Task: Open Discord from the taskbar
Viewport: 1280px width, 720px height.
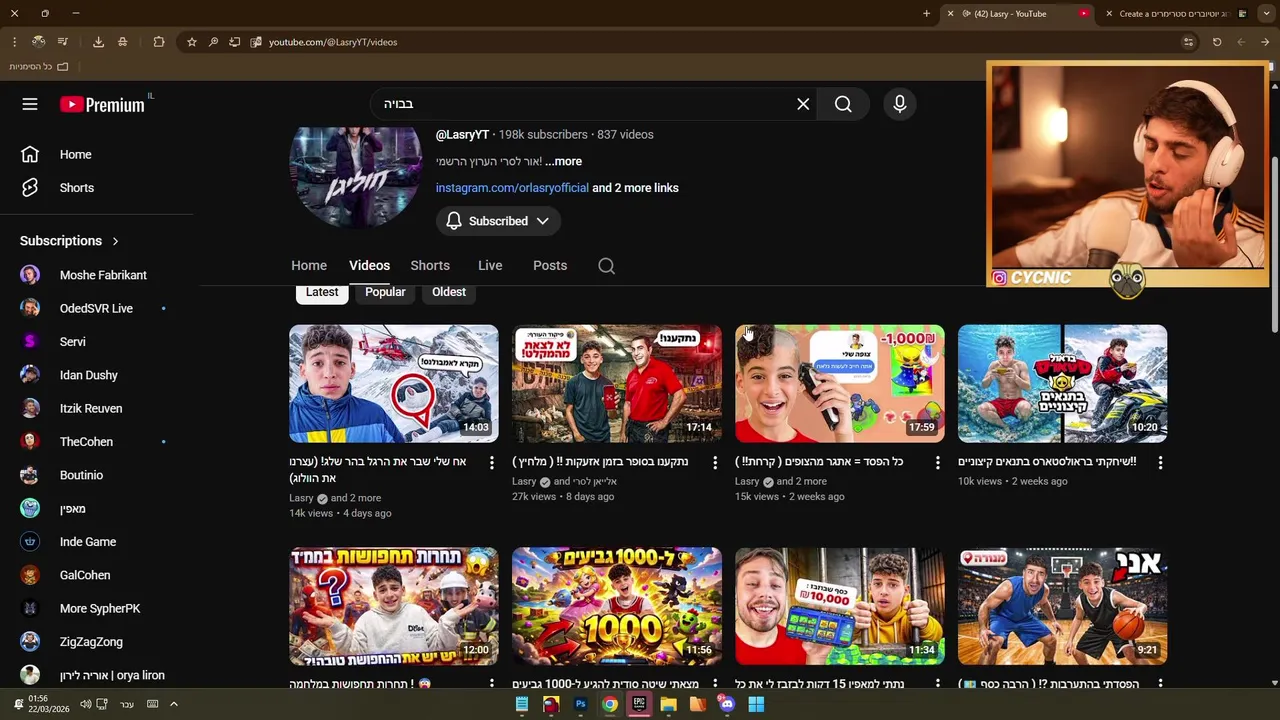Action: [x=727, y=704]
